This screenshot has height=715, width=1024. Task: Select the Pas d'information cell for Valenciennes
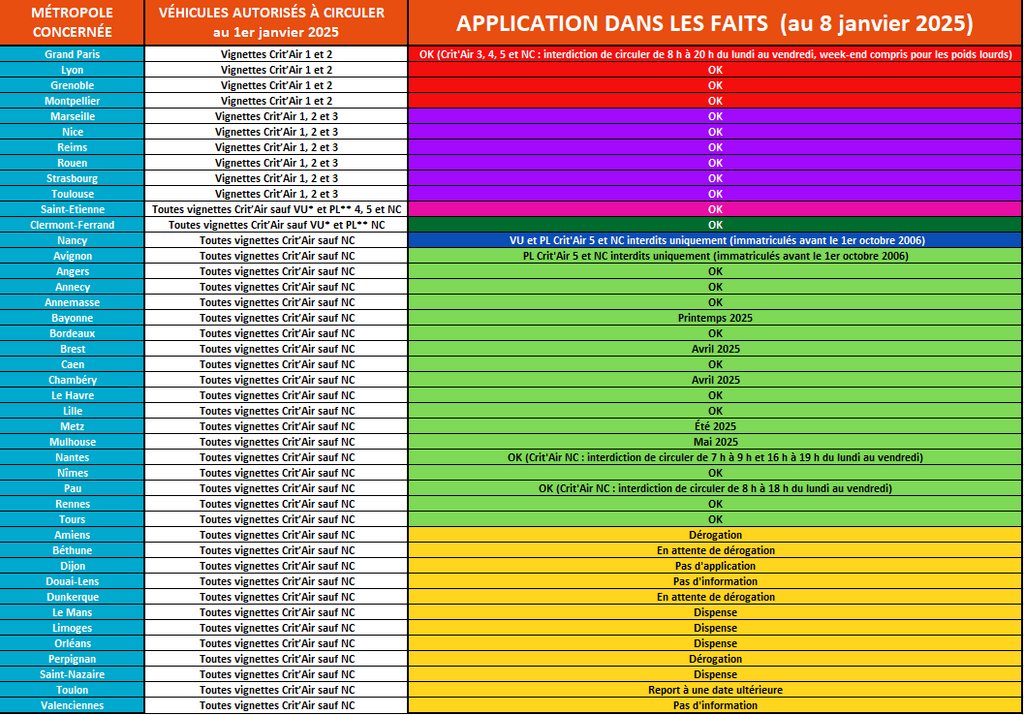click(715, 704)
